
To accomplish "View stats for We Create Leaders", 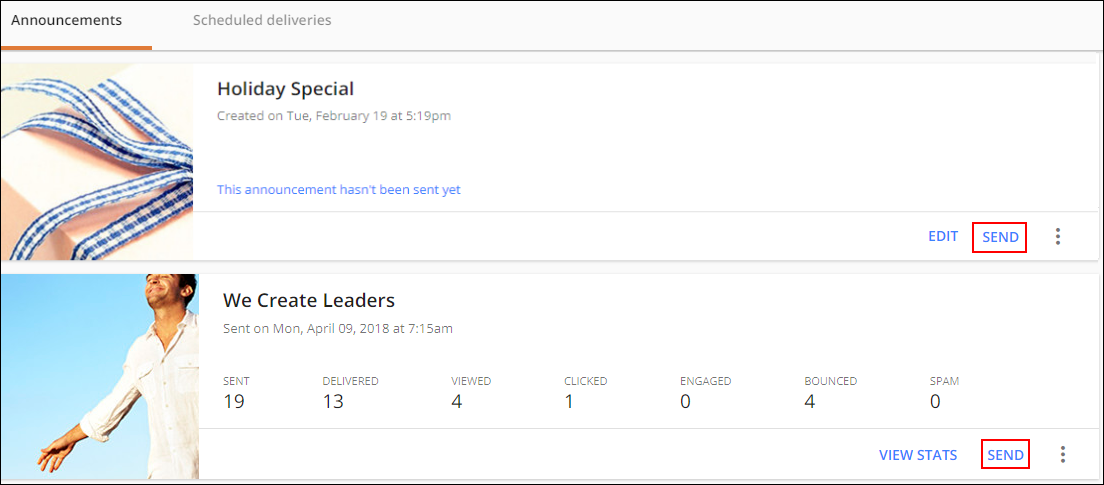I will (918, 455).
